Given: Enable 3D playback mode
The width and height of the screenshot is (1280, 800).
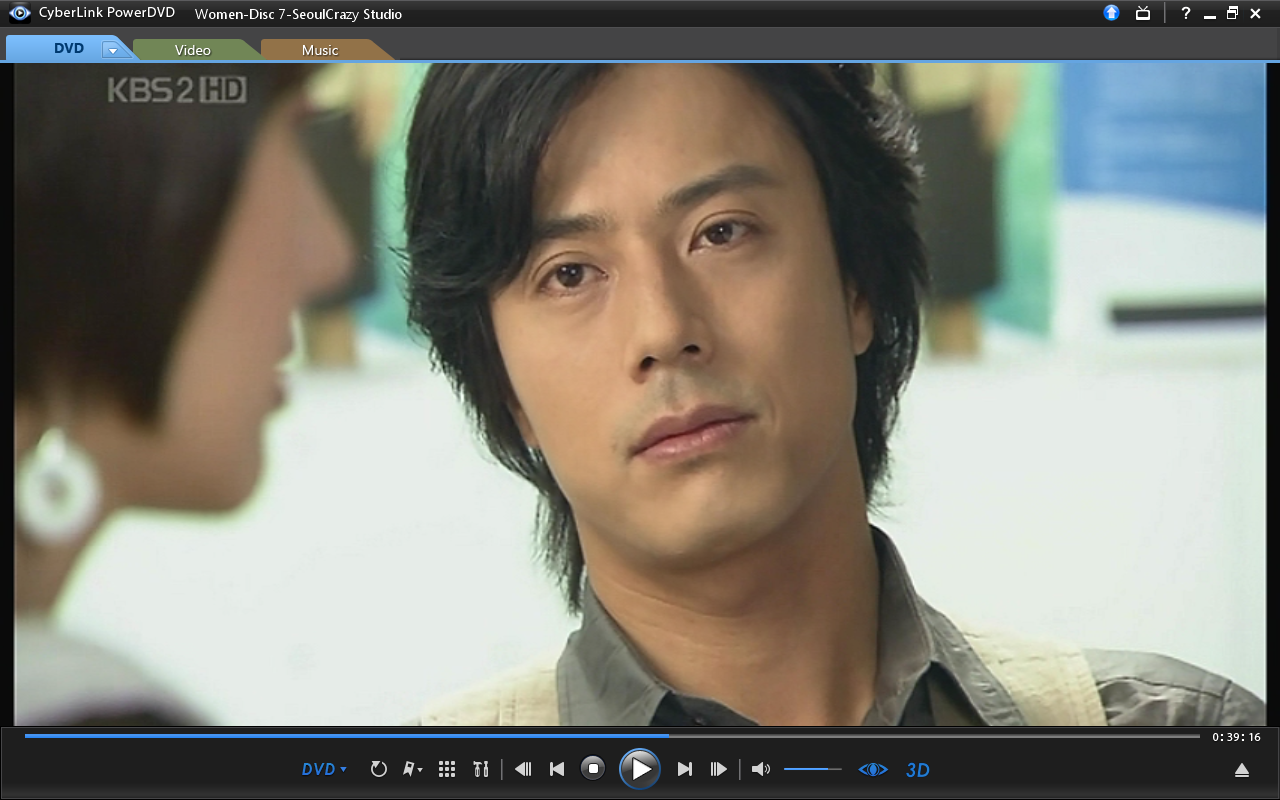Looking at the screenshot, I should 918,770.
